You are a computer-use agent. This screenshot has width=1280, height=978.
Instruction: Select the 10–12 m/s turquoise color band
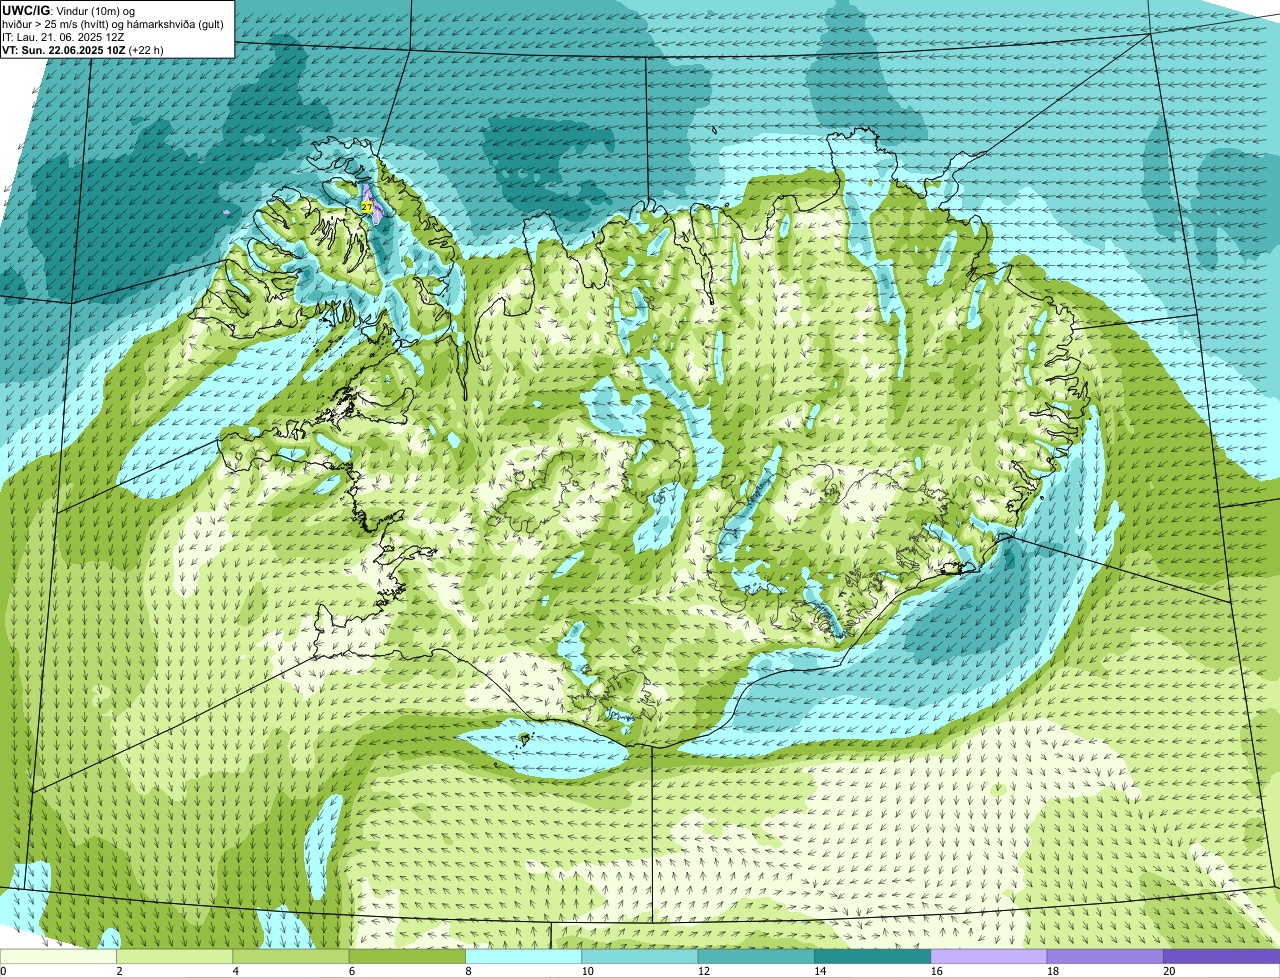[x=640, y=956]
